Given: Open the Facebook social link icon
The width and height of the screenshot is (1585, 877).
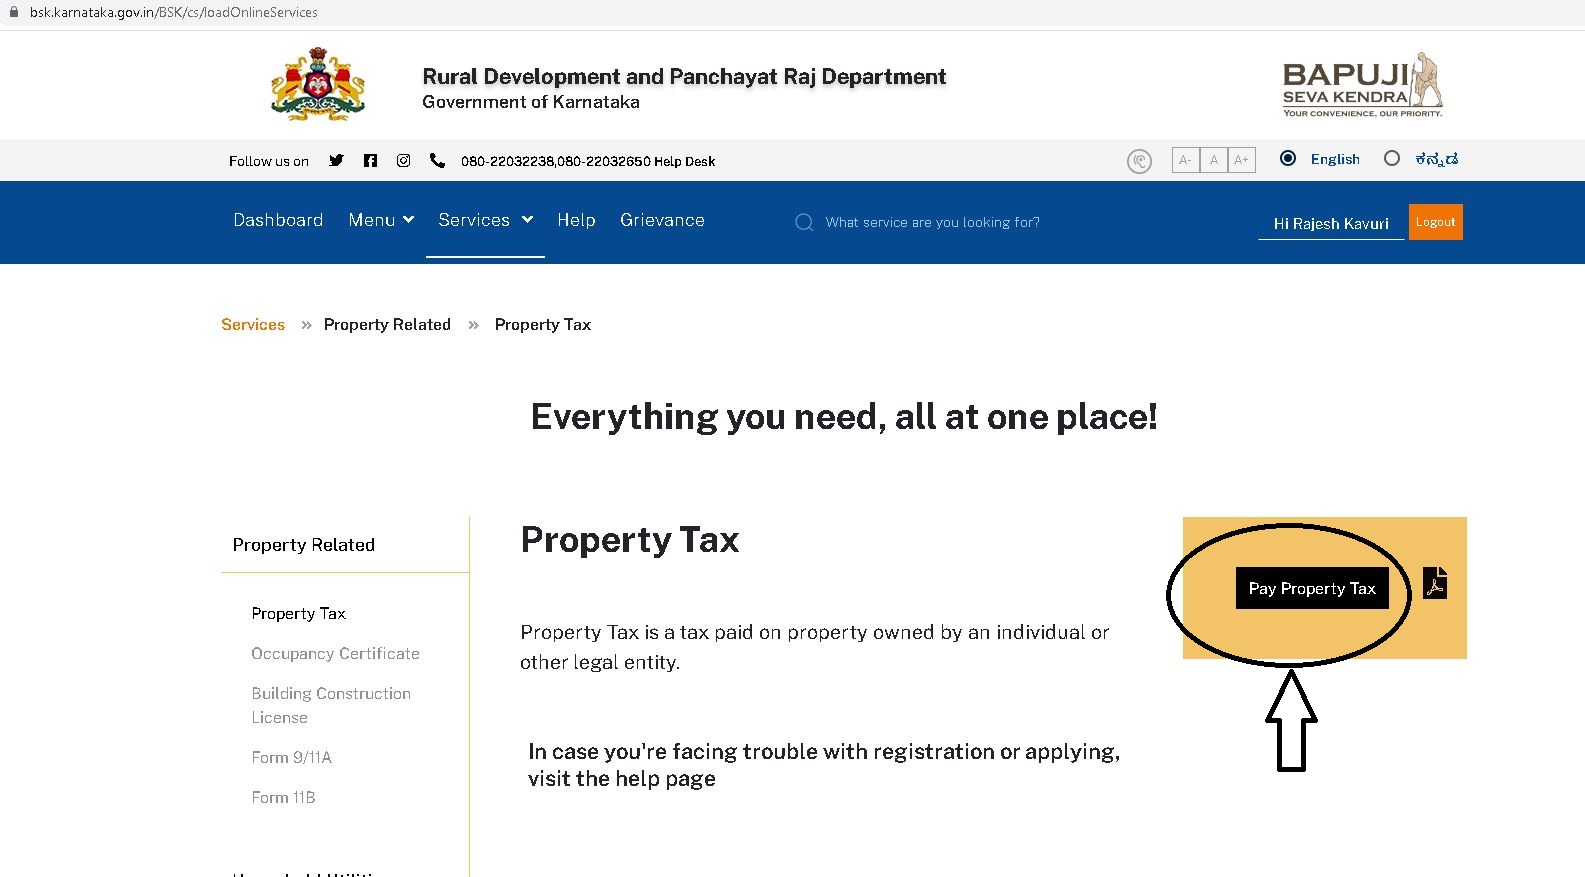Looking at the screenshot, I should pos(370,160).
